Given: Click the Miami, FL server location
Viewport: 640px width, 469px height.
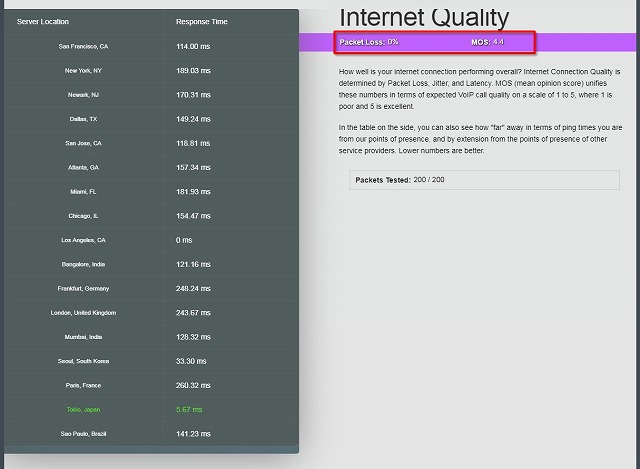Looking at the screenshot, I should click(x=84, y=192).
